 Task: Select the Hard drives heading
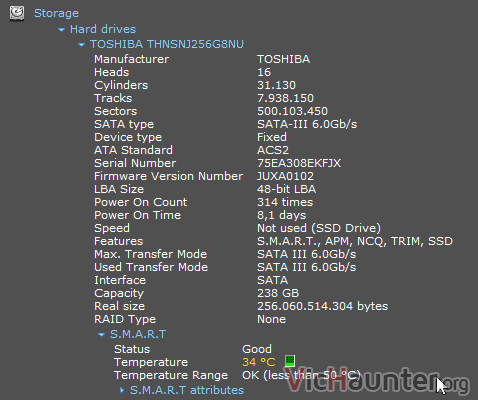pos(103,29)
